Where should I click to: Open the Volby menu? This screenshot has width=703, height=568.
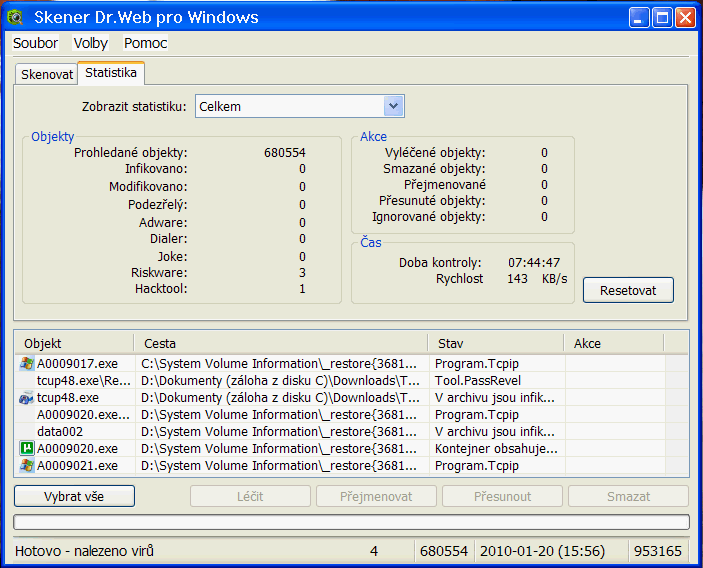pyautogui.click(x=91, y=43)
